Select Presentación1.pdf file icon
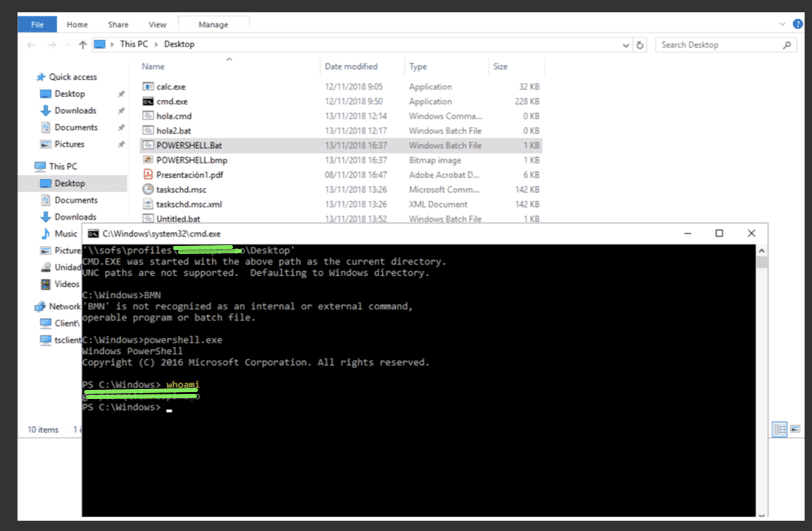This screenshot has height=531, width=812. [x=148, y=175]
